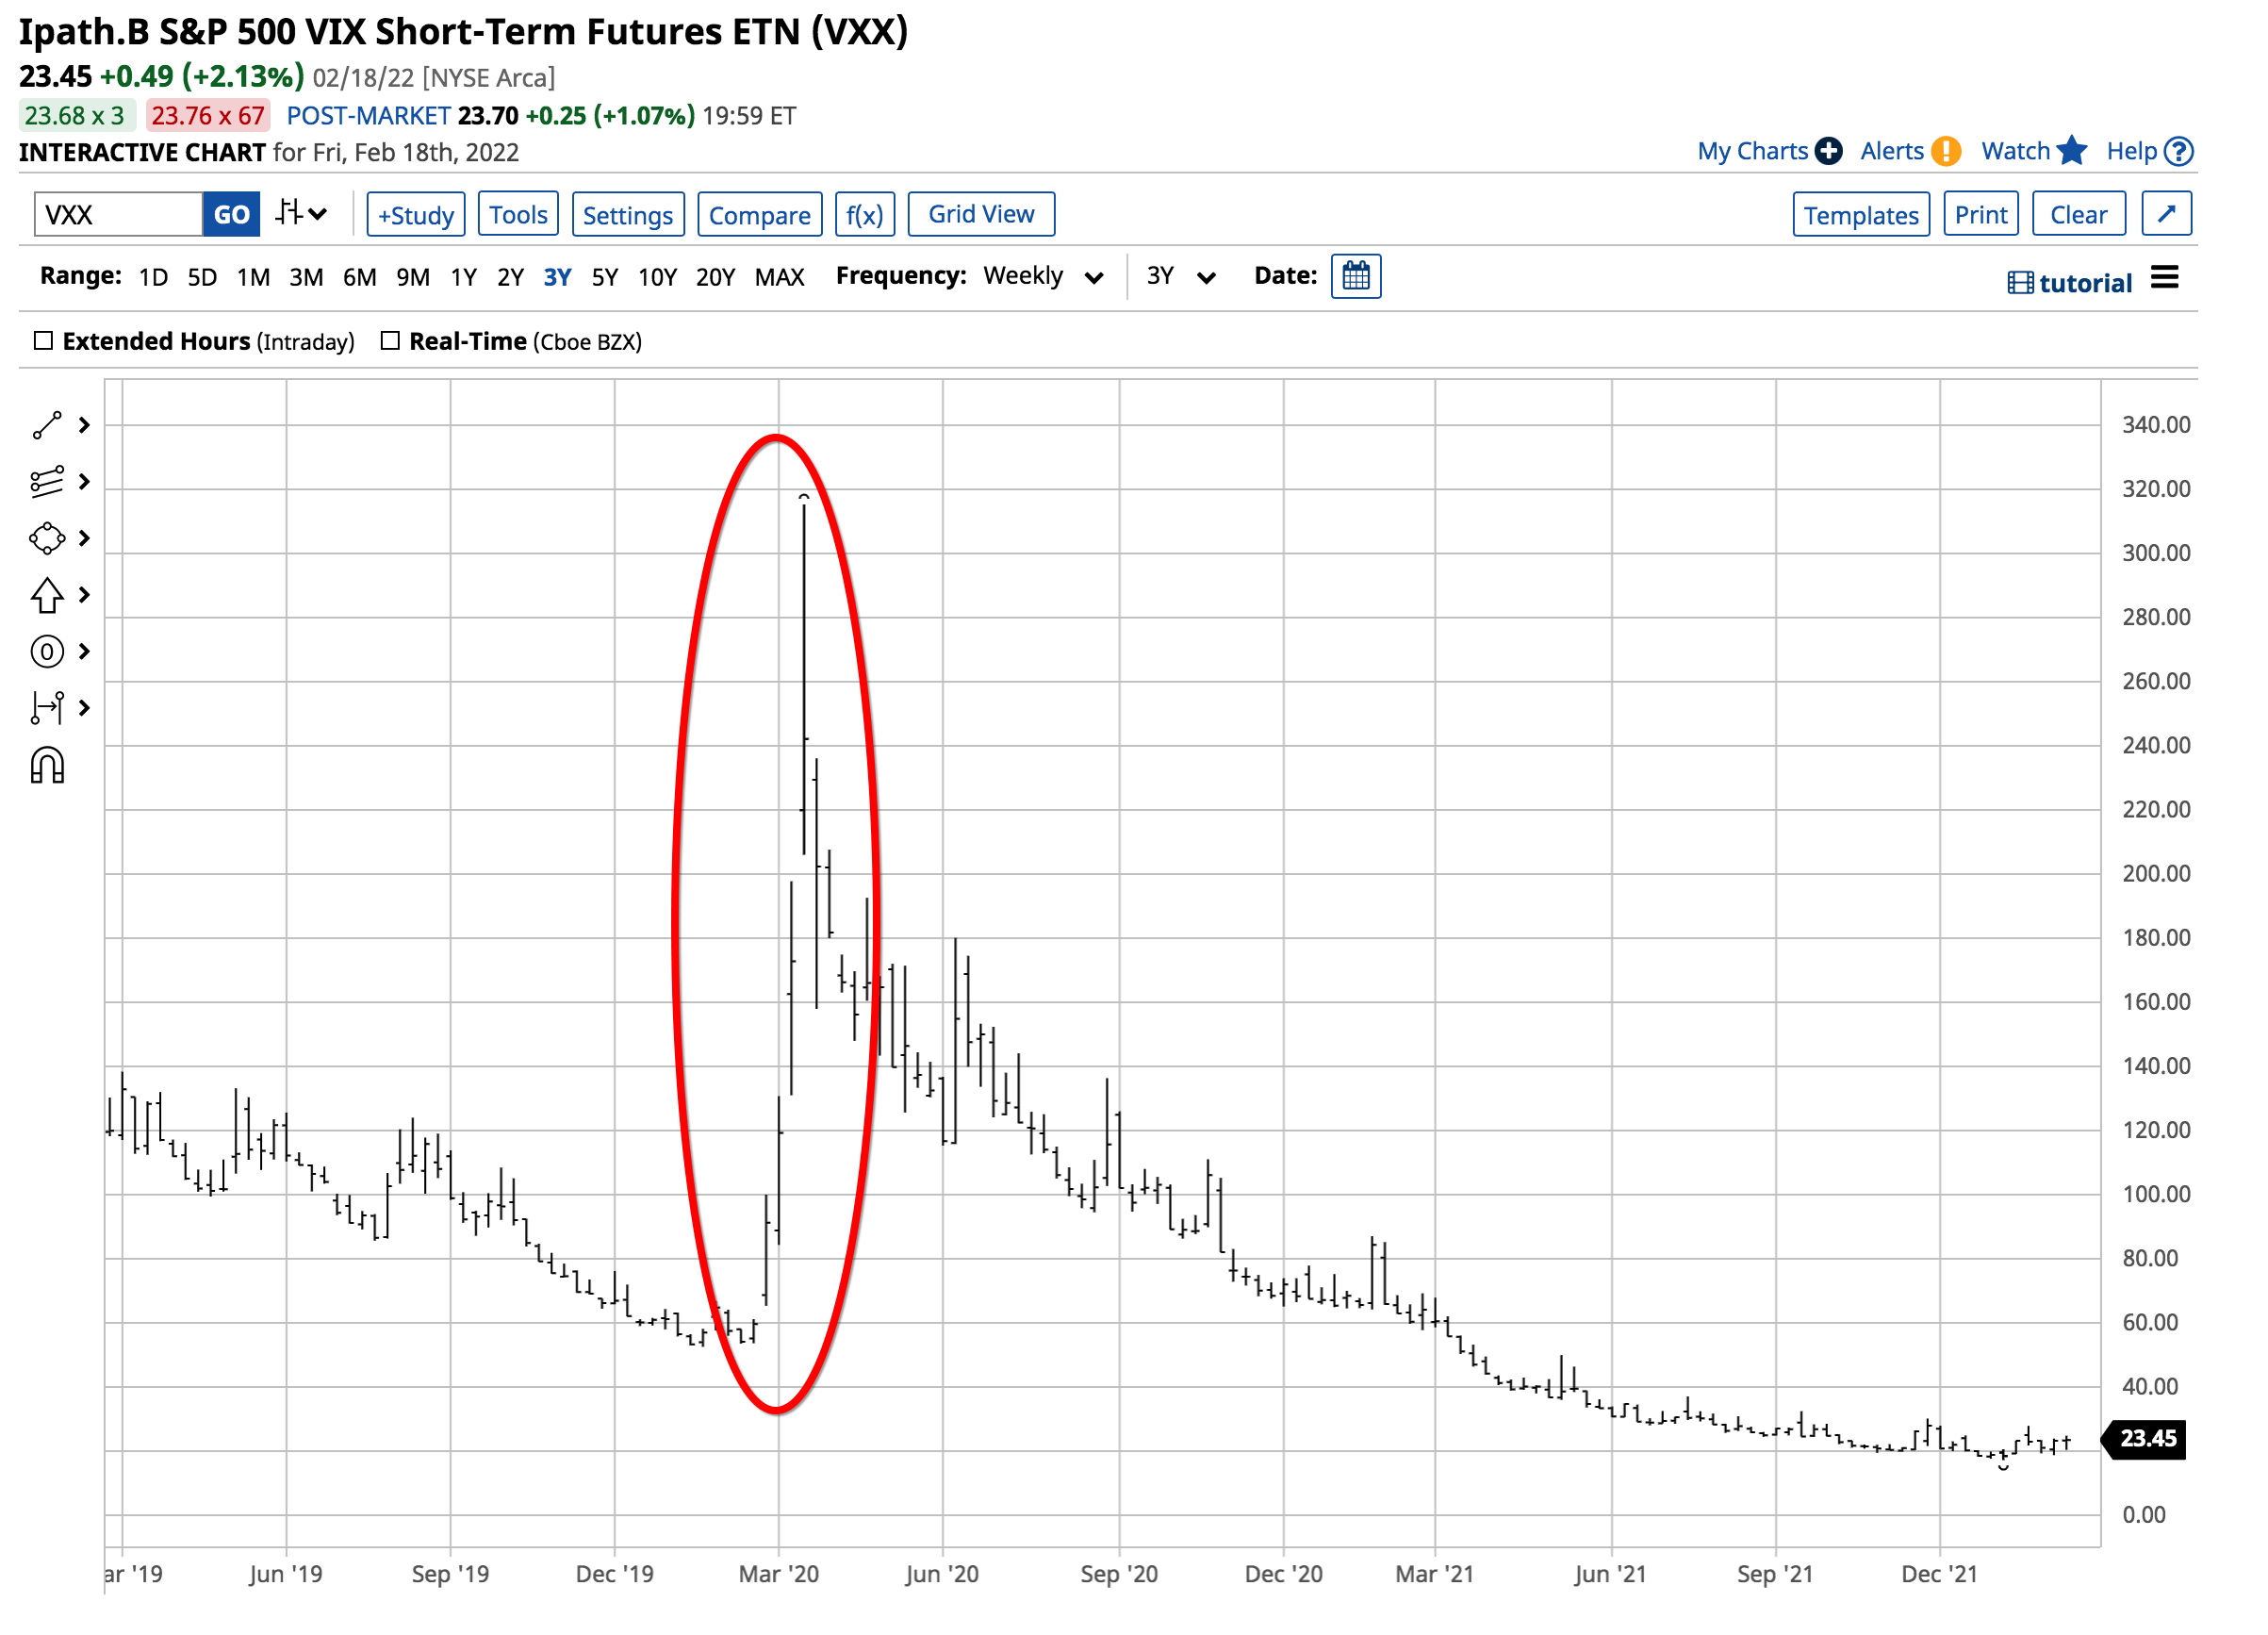Click the Compare button
Viewport: 2268px width, 1635px height.
(759, 214)
